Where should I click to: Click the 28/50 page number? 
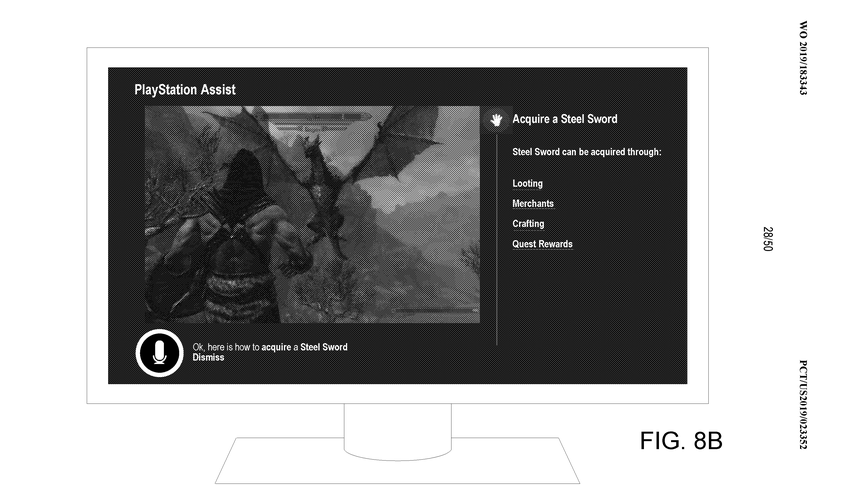coord(768,239)
